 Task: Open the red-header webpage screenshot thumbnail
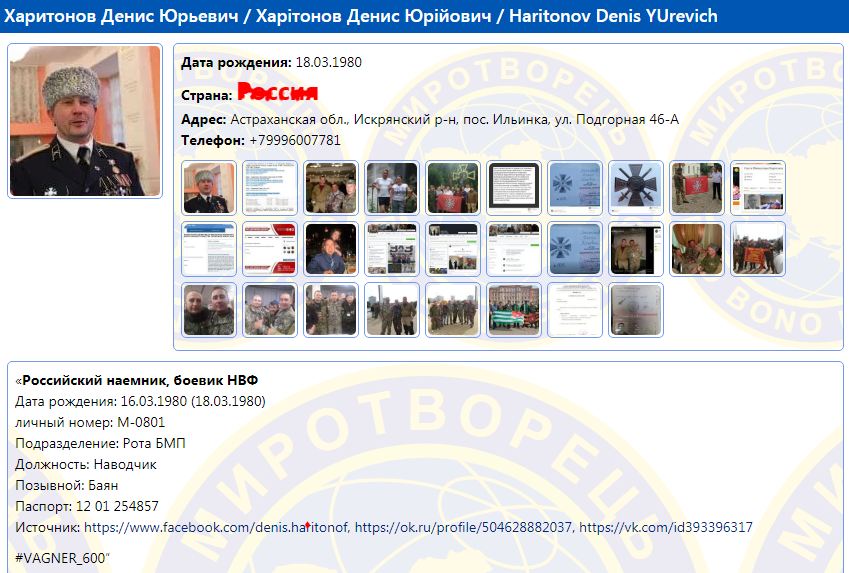point(270,249)
